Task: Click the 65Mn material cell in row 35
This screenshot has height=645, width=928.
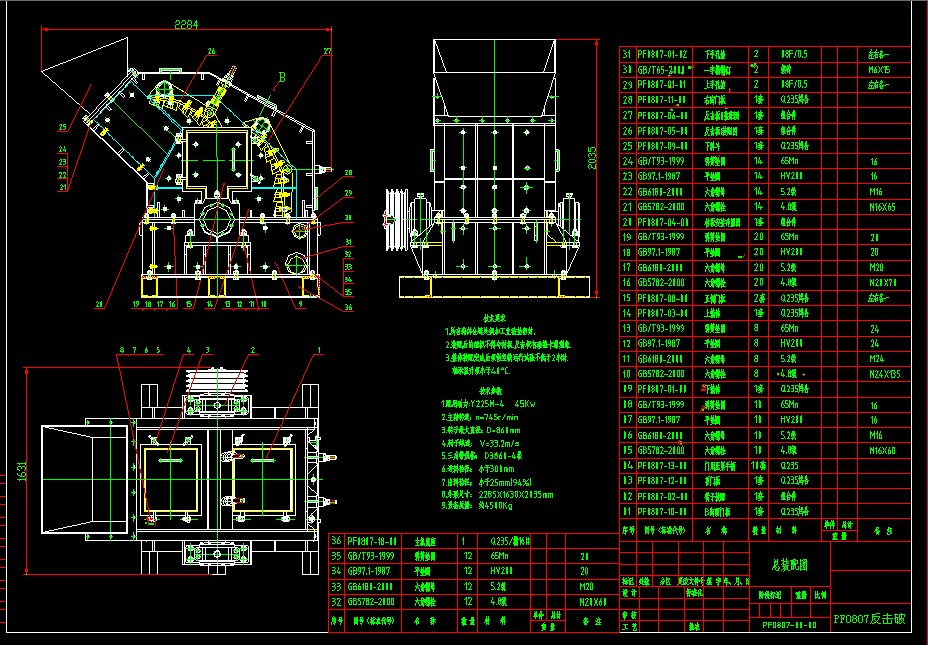Action: pyautogui.click(x=500, y=556)
